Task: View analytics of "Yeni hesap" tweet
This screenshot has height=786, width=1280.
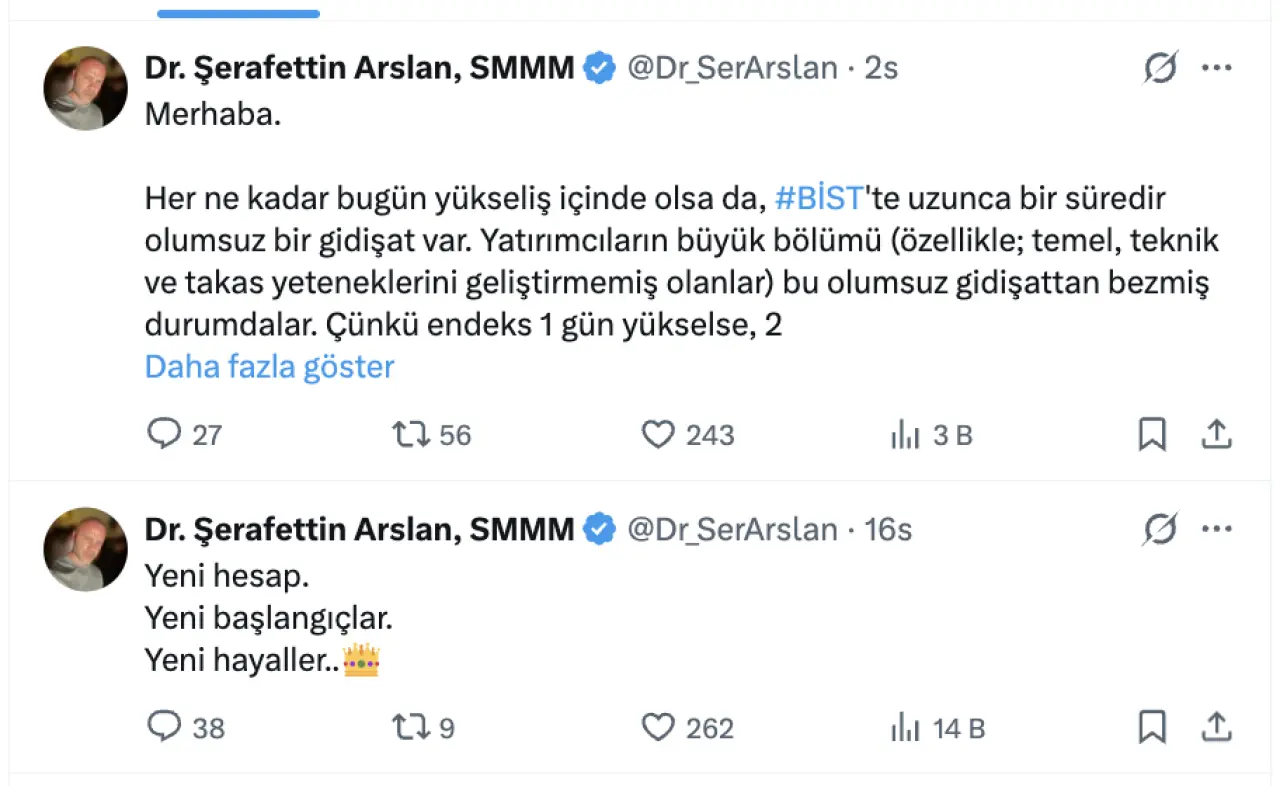Action: pyautogui.click(x=905, y=728)
